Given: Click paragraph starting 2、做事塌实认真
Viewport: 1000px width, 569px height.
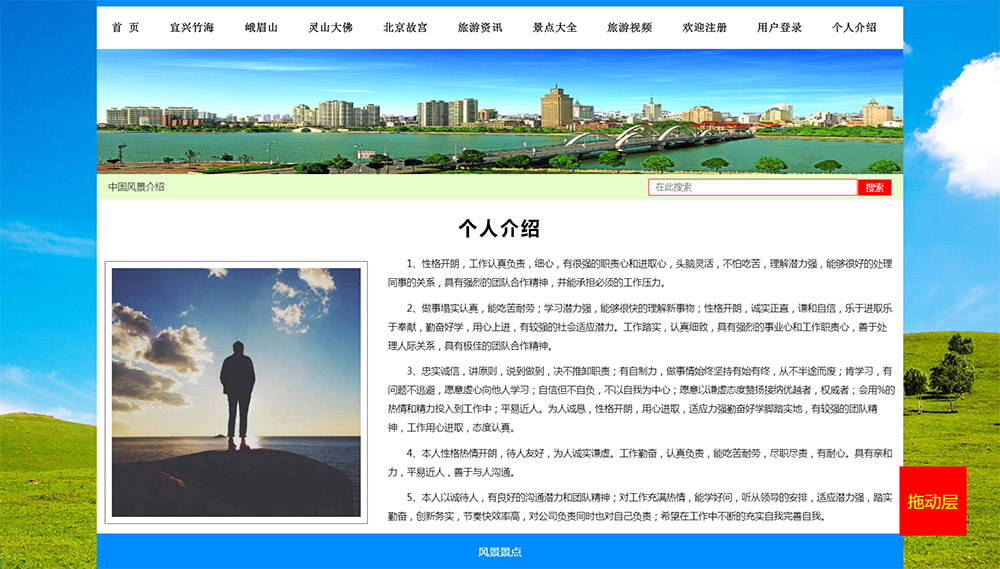Looking at the screenshot, I should [x=641, y=327].
